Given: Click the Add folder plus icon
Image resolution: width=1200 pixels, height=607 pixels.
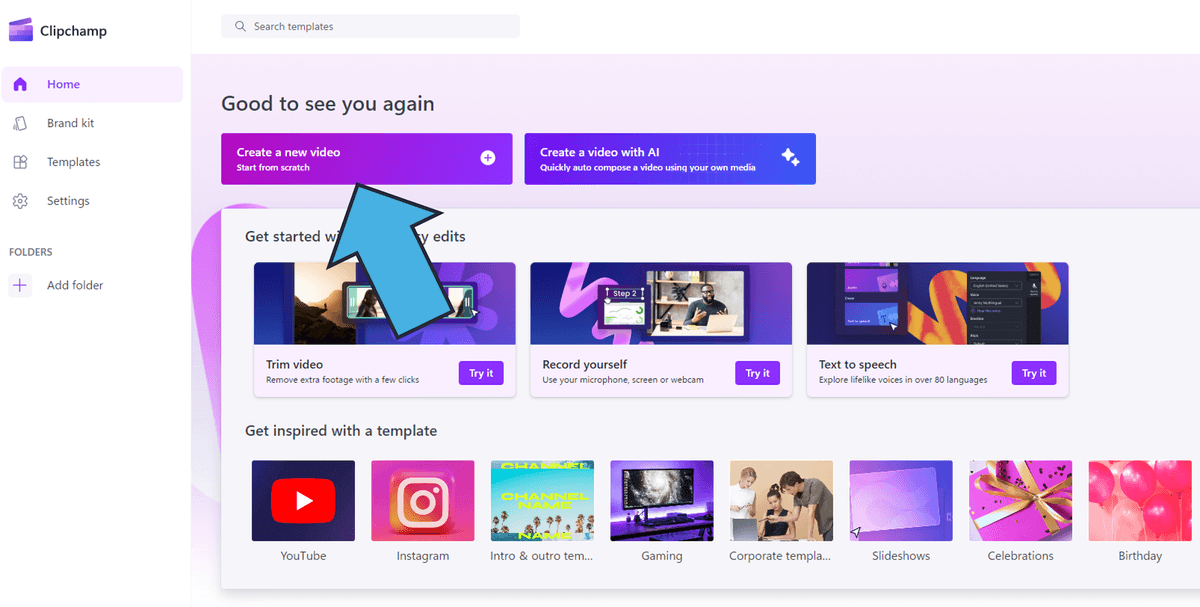Looking at the screenshot, I should 20,285.
